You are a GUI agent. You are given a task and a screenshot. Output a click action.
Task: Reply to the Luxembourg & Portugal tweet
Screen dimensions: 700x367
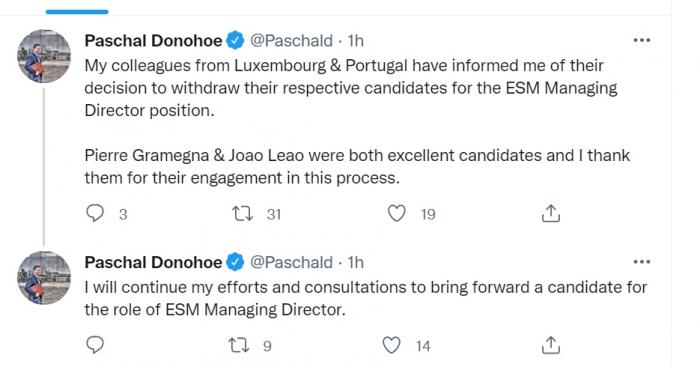pyautogui.click(x=95, y=213)
